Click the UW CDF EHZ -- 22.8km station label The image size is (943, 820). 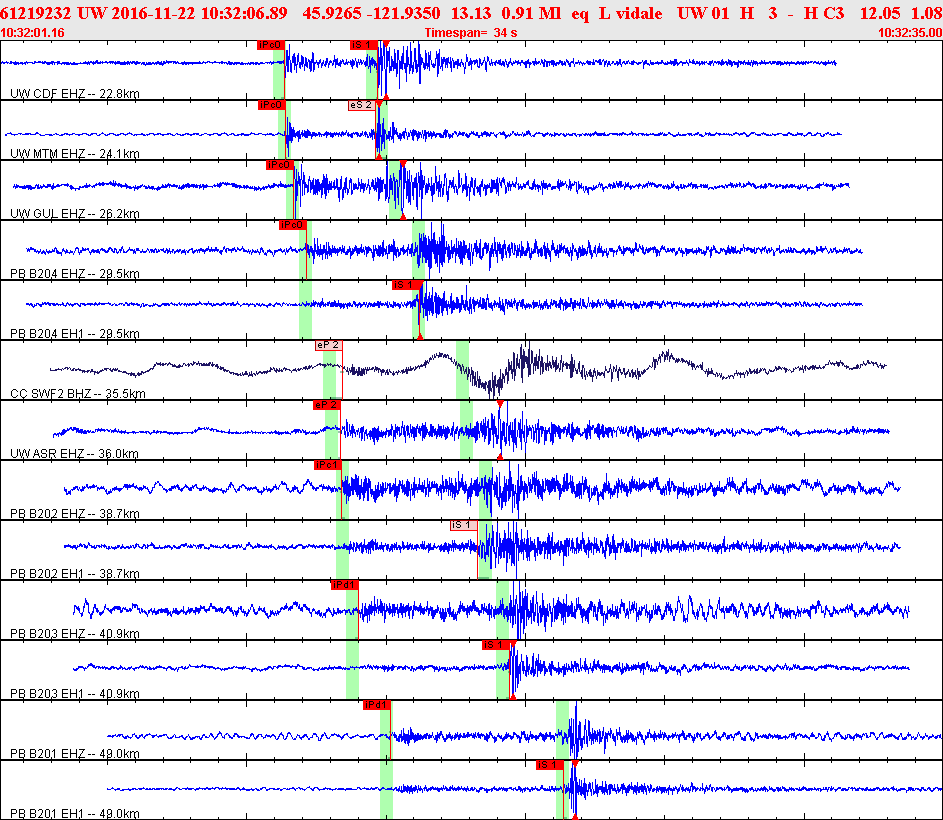pyautogui.click(x=75, y=93)
